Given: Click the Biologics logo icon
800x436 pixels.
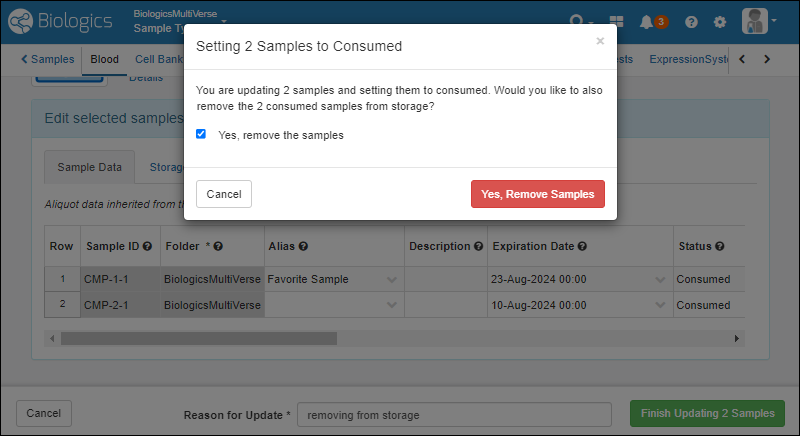Looking at the screenshot, I should pos(20,21).
